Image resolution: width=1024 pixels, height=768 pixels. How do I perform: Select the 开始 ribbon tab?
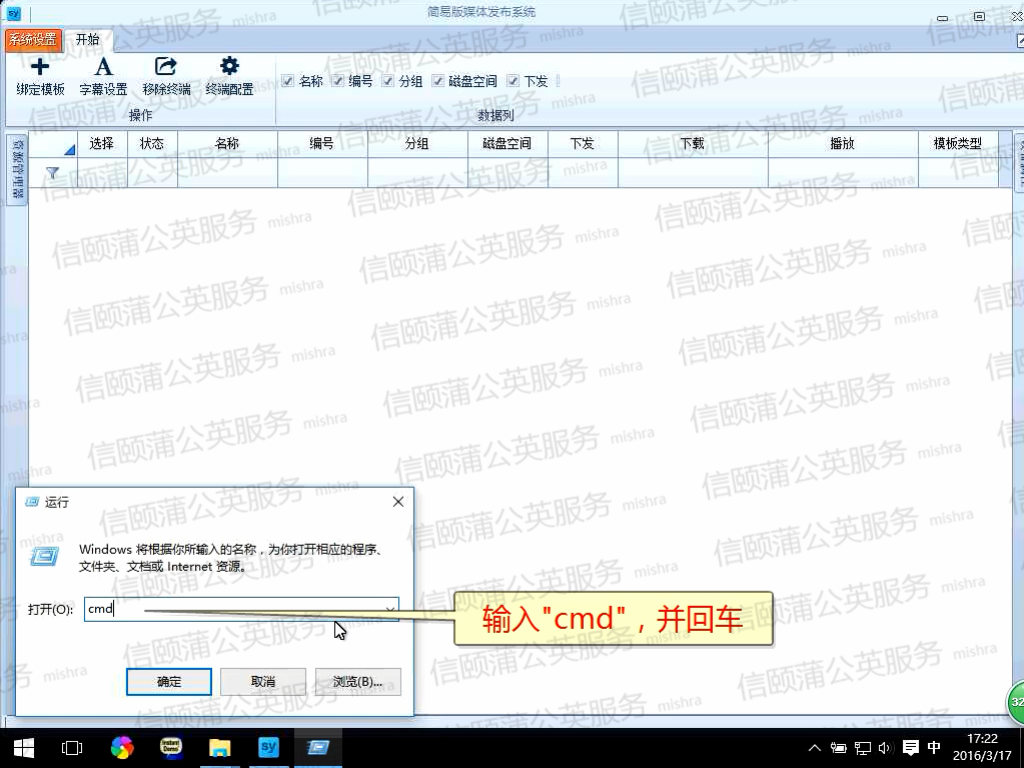click(88, 40)
